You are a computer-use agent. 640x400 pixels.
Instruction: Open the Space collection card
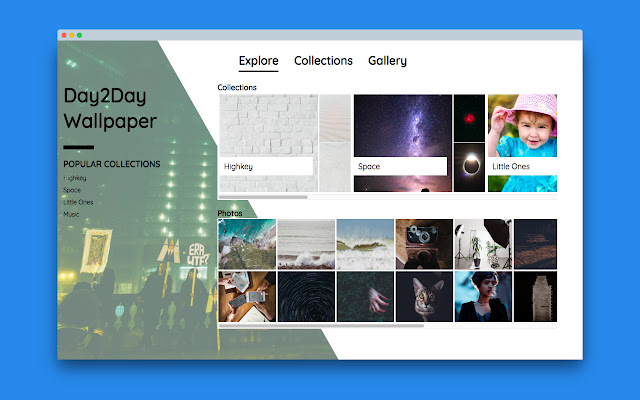tap(419, 143)
